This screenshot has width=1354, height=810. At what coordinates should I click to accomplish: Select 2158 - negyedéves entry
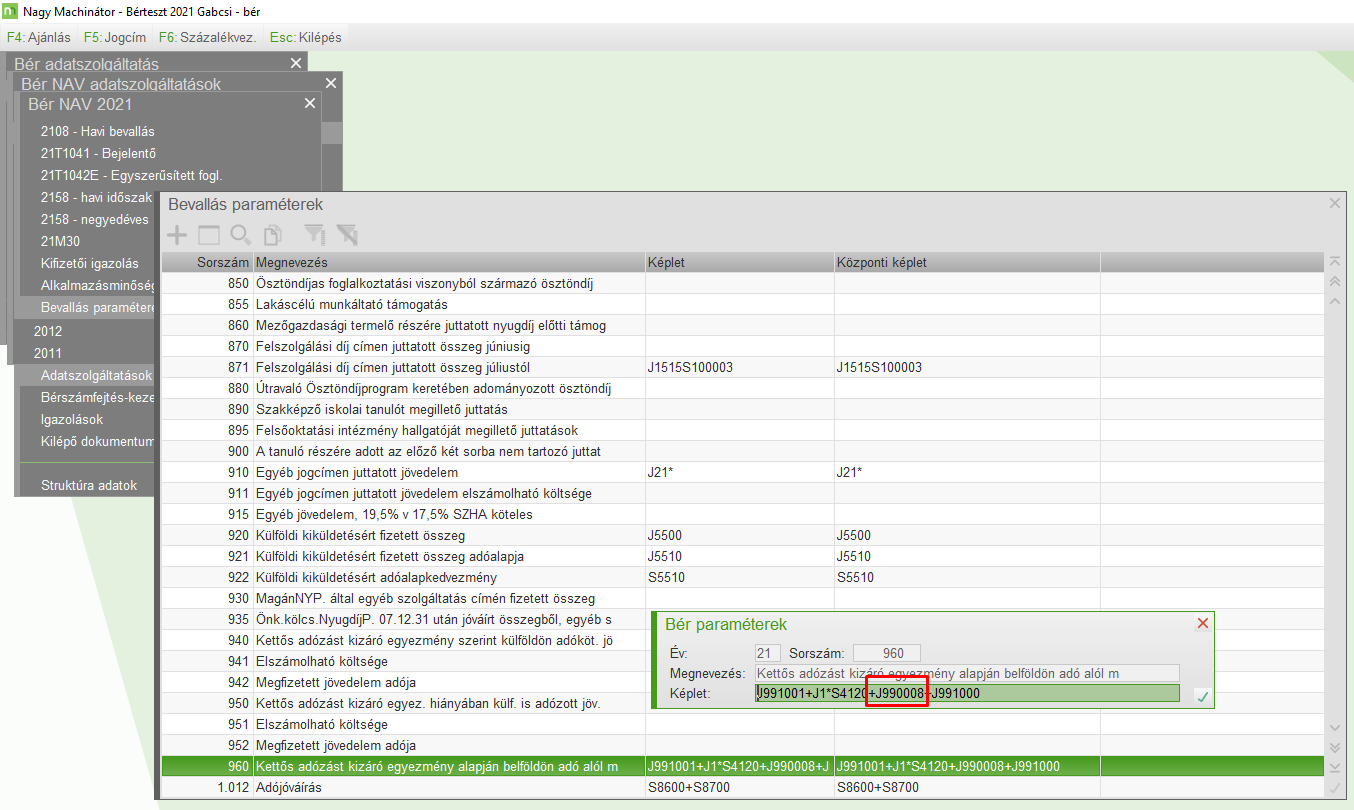coord(95,219)
